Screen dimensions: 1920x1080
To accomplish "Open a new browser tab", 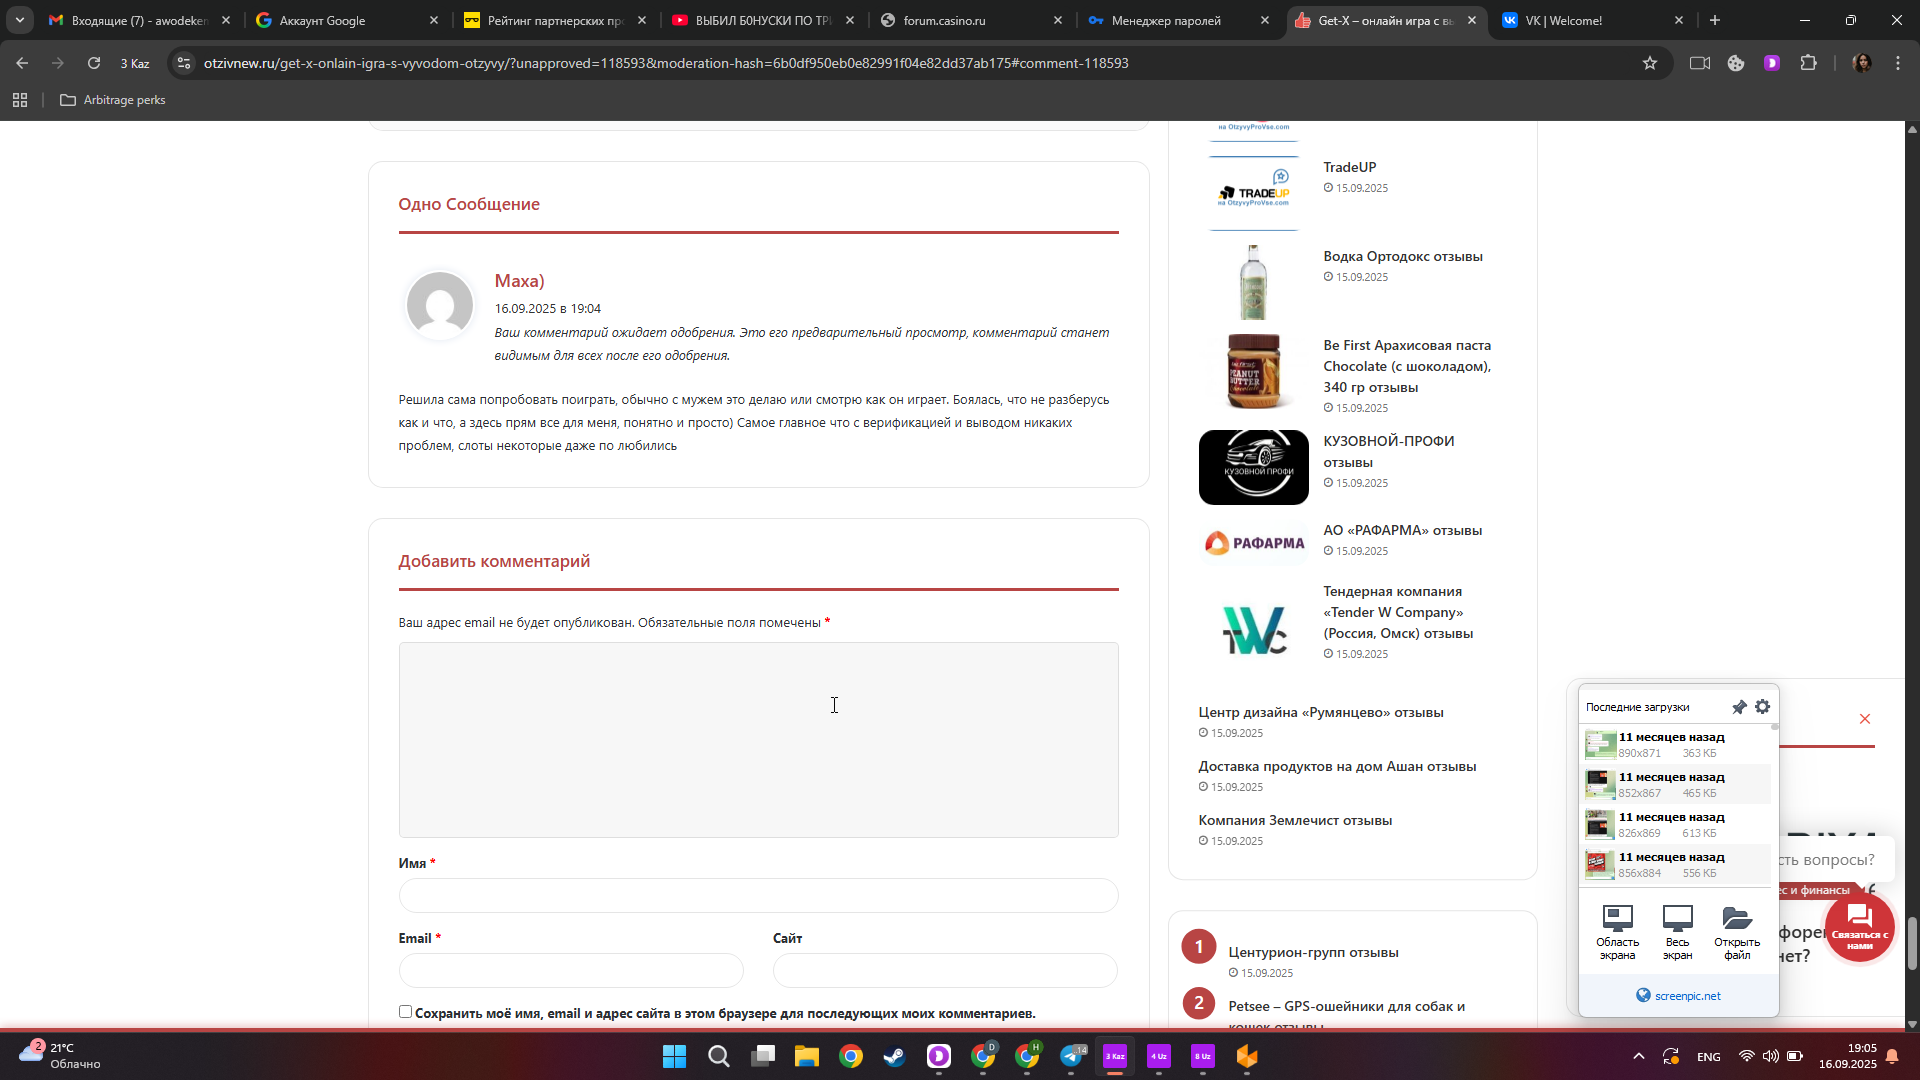I will (x=1715, y=20).
